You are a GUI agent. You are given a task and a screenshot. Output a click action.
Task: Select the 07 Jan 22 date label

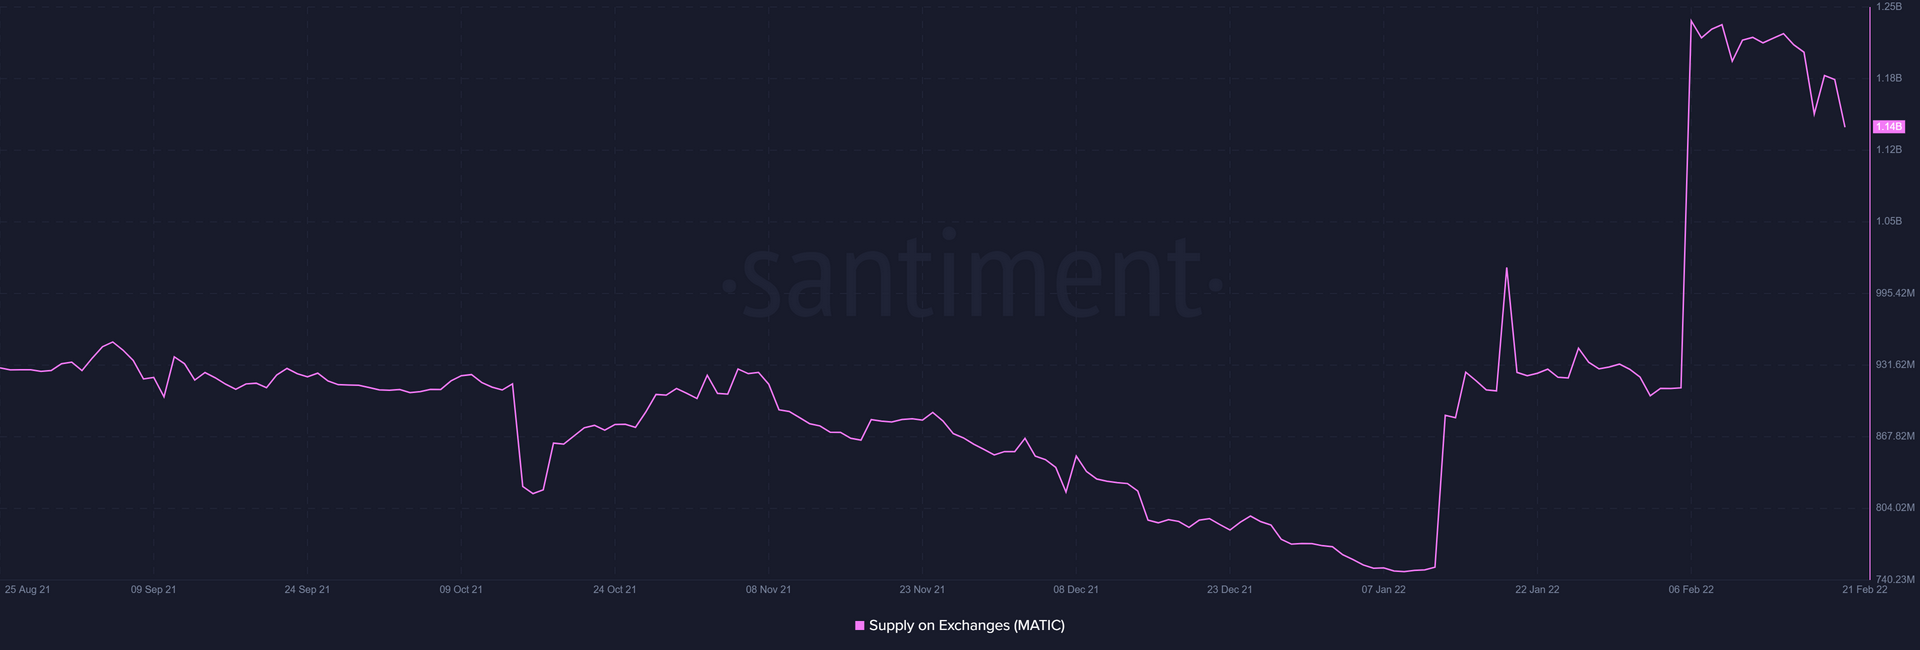pyautogui.click(x=1383, y=590)
